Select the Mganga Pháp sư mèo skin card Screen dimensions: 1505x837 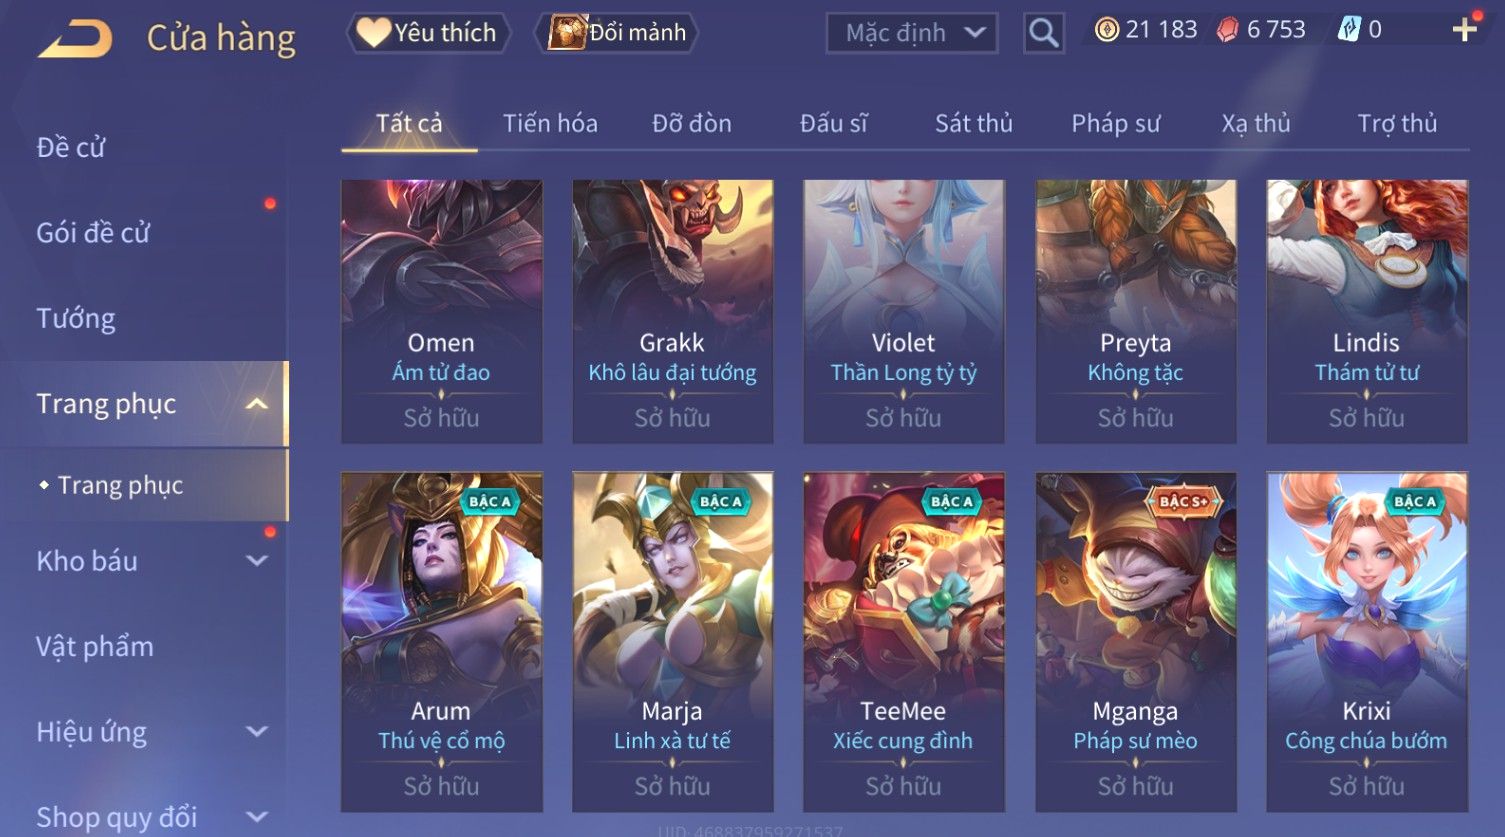(1136, 642)
